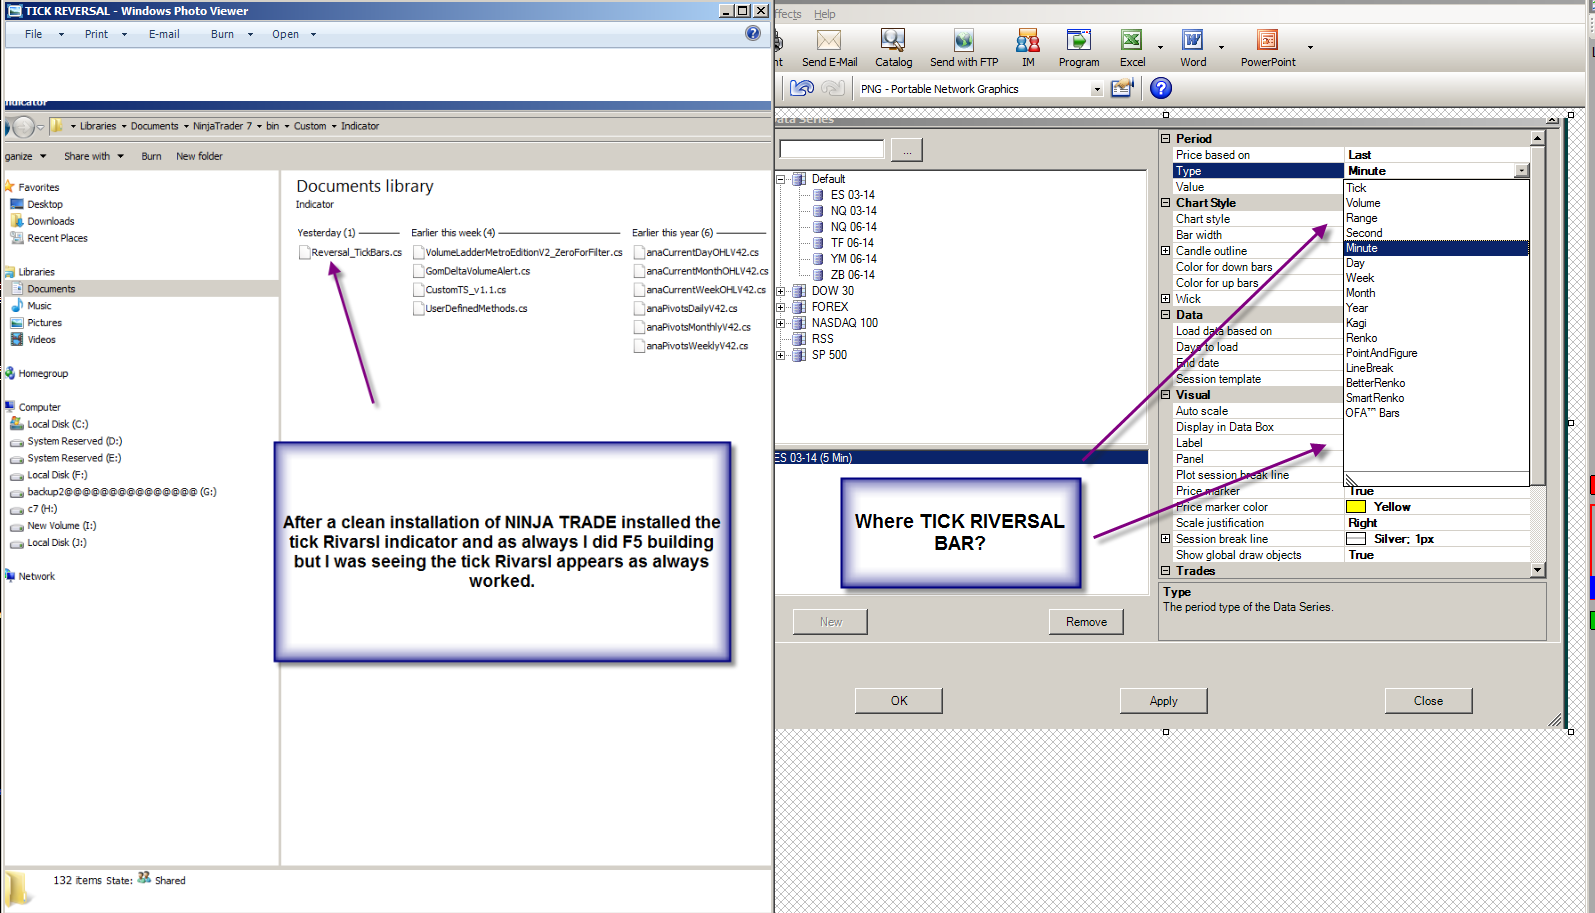Click the ES 03-14 instrument icon
The image size is (1595, 913).
click(x=819, y=195)
